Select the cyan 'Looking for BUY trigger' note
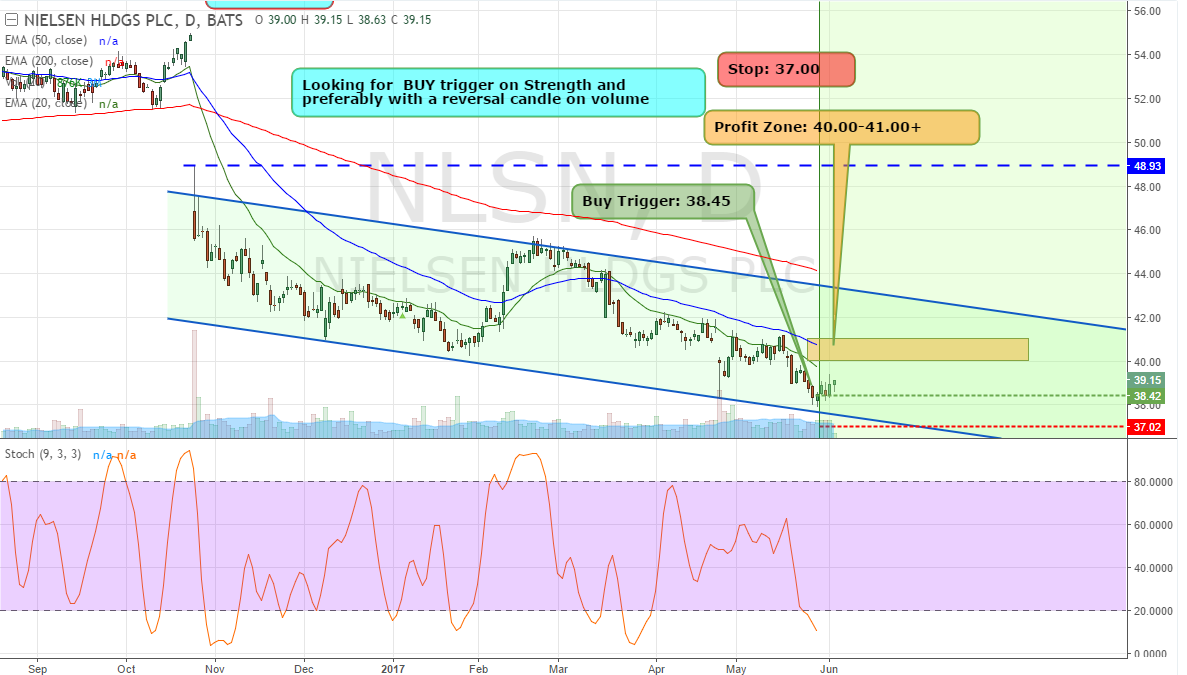The height and width of the screenshot is (675, 1187). 498,92
